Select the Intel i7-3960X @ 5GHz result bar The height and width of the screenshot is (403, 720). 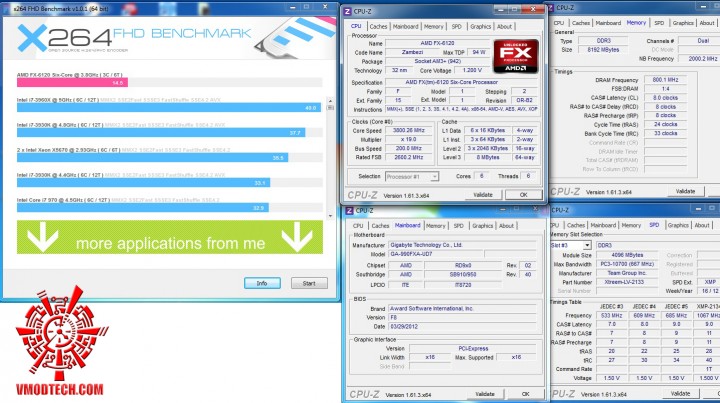[169, 107]
